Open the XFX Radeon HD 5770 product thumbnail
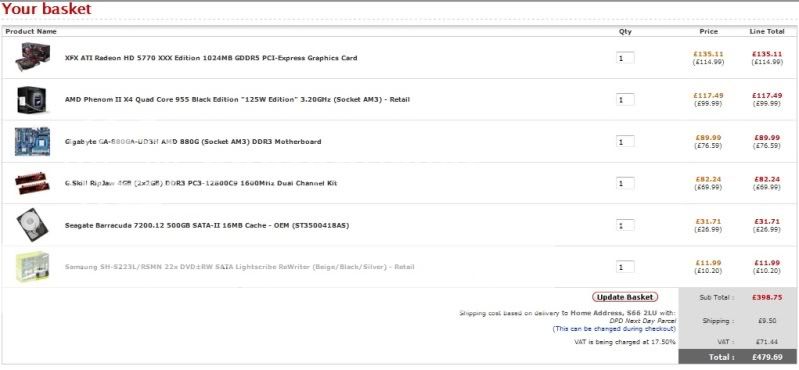 point(32,57)
